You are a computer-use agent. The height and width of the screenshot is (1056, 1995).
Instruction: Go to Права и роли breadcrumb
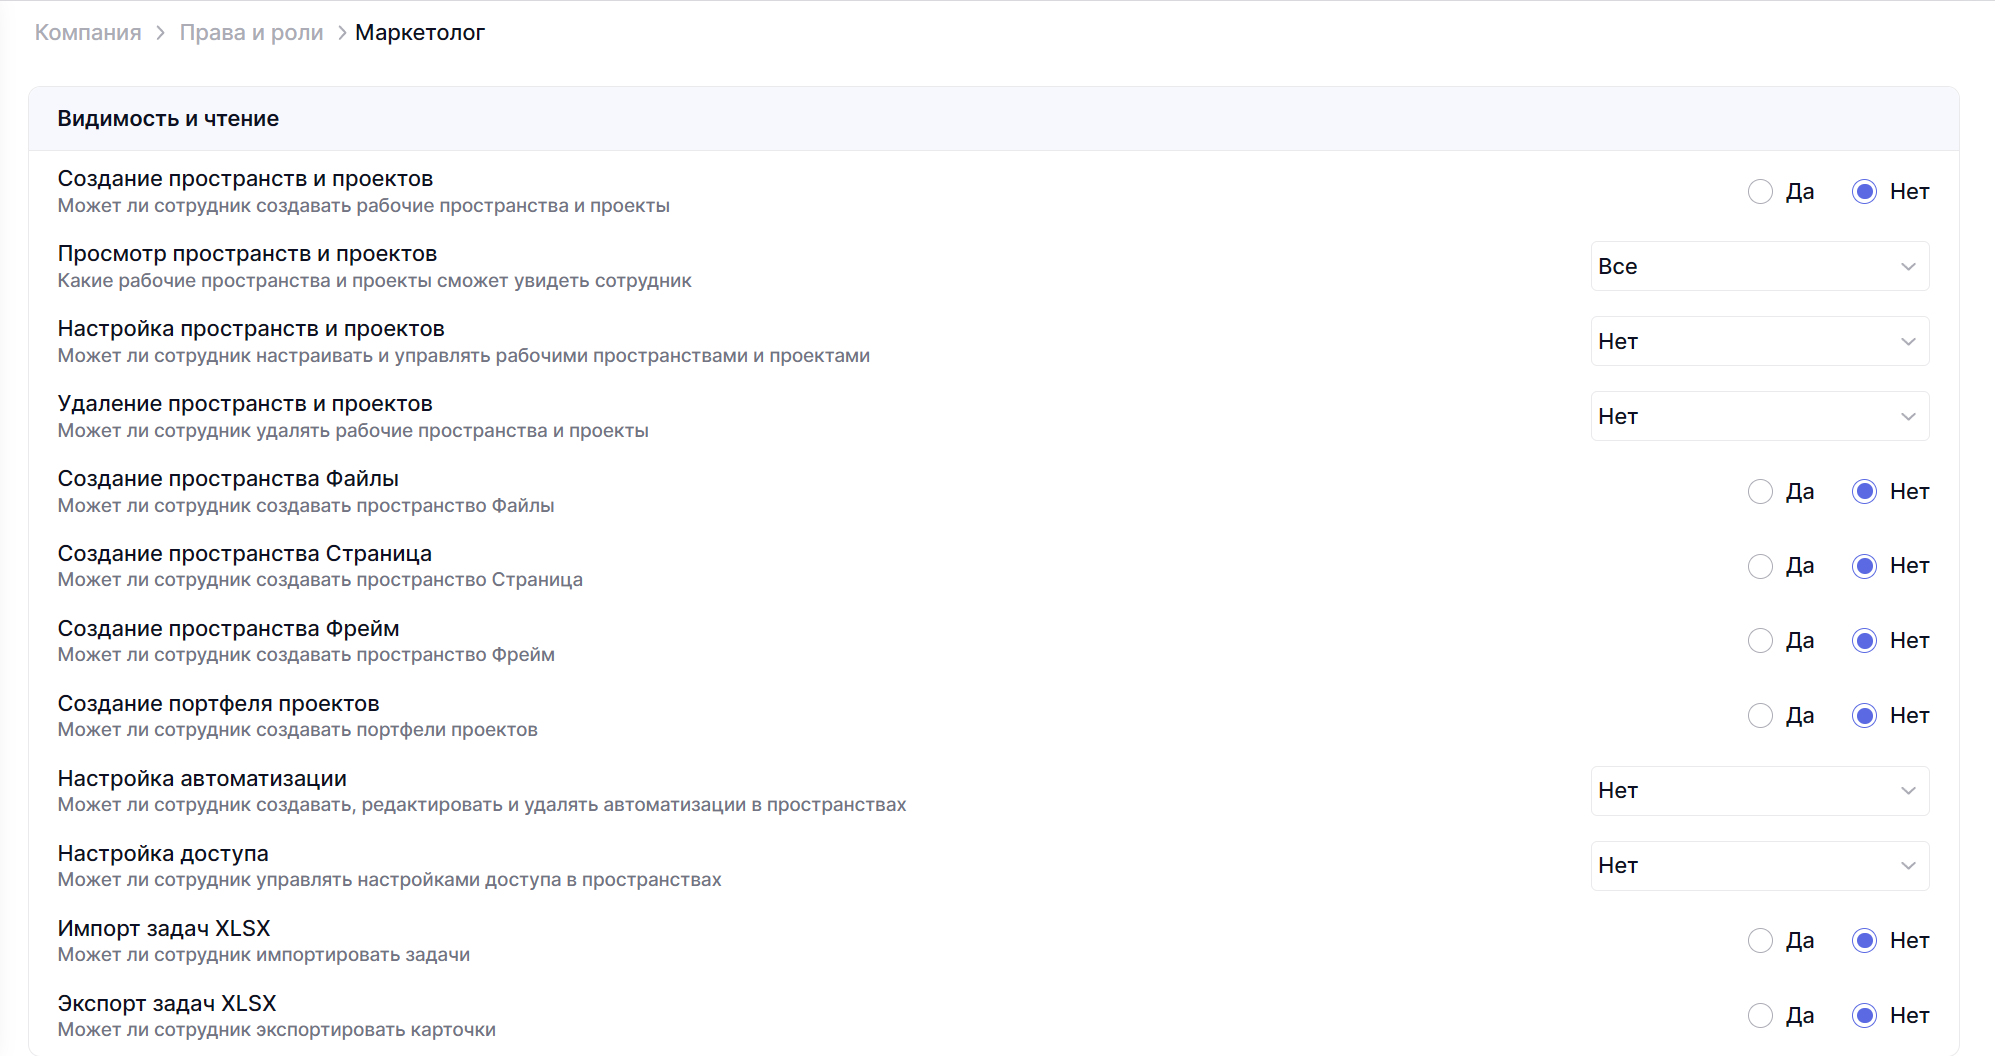coord(251,33)
